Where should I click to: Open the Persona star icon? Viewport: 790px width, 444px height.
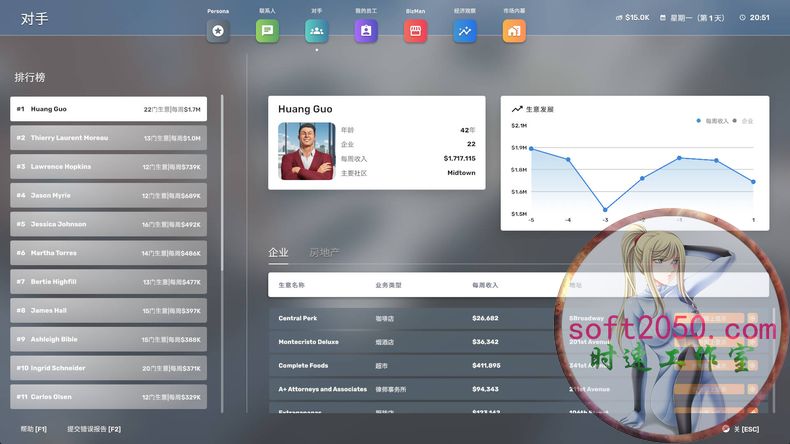click(218, 31)
